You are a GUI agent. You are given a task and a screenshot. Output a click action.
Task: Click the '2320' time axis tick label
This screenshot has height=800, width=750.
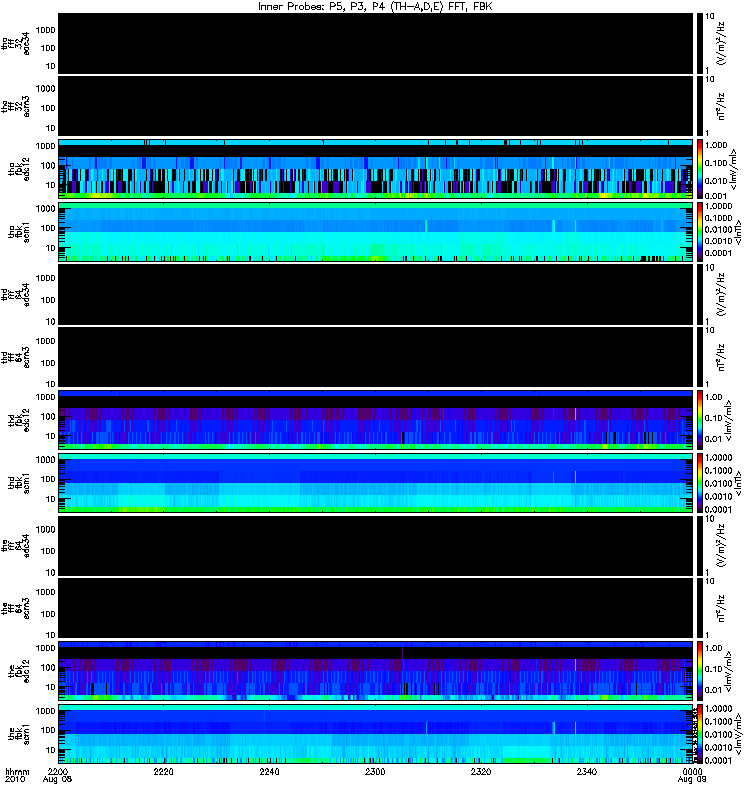[481, 771]
